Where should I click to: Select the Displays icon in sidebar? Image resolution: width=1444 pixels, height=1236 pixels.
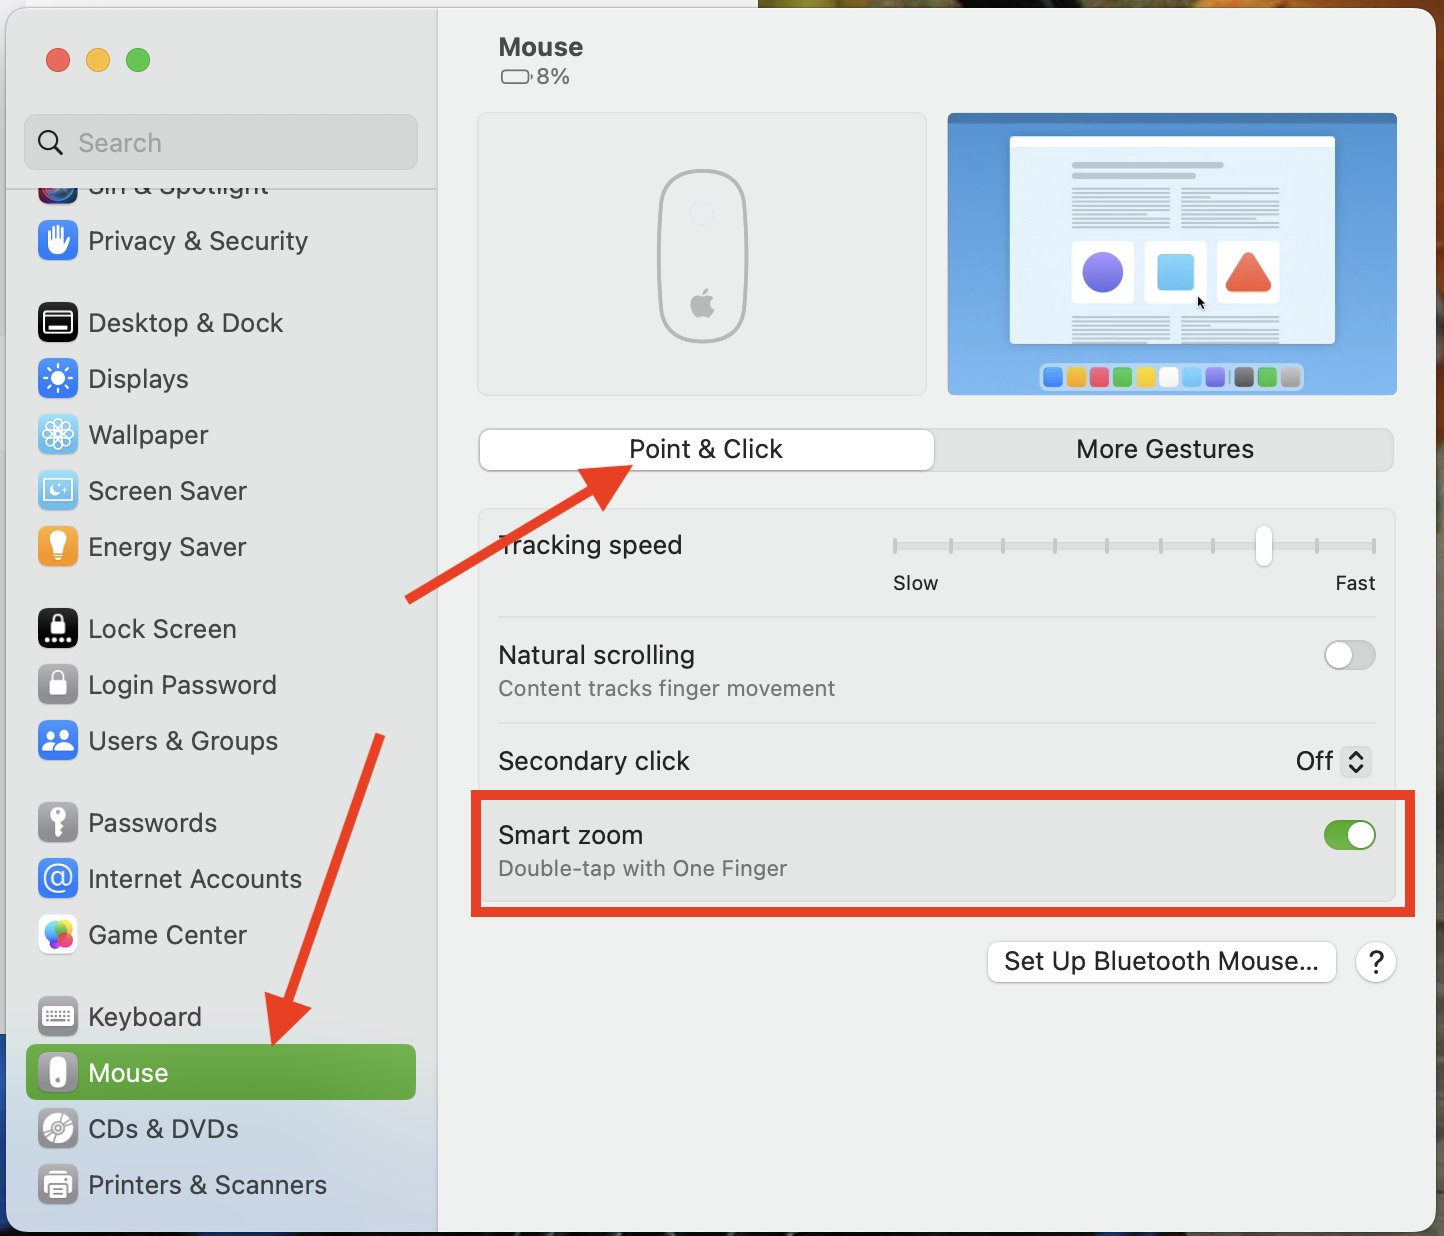(x=57, y=378)
